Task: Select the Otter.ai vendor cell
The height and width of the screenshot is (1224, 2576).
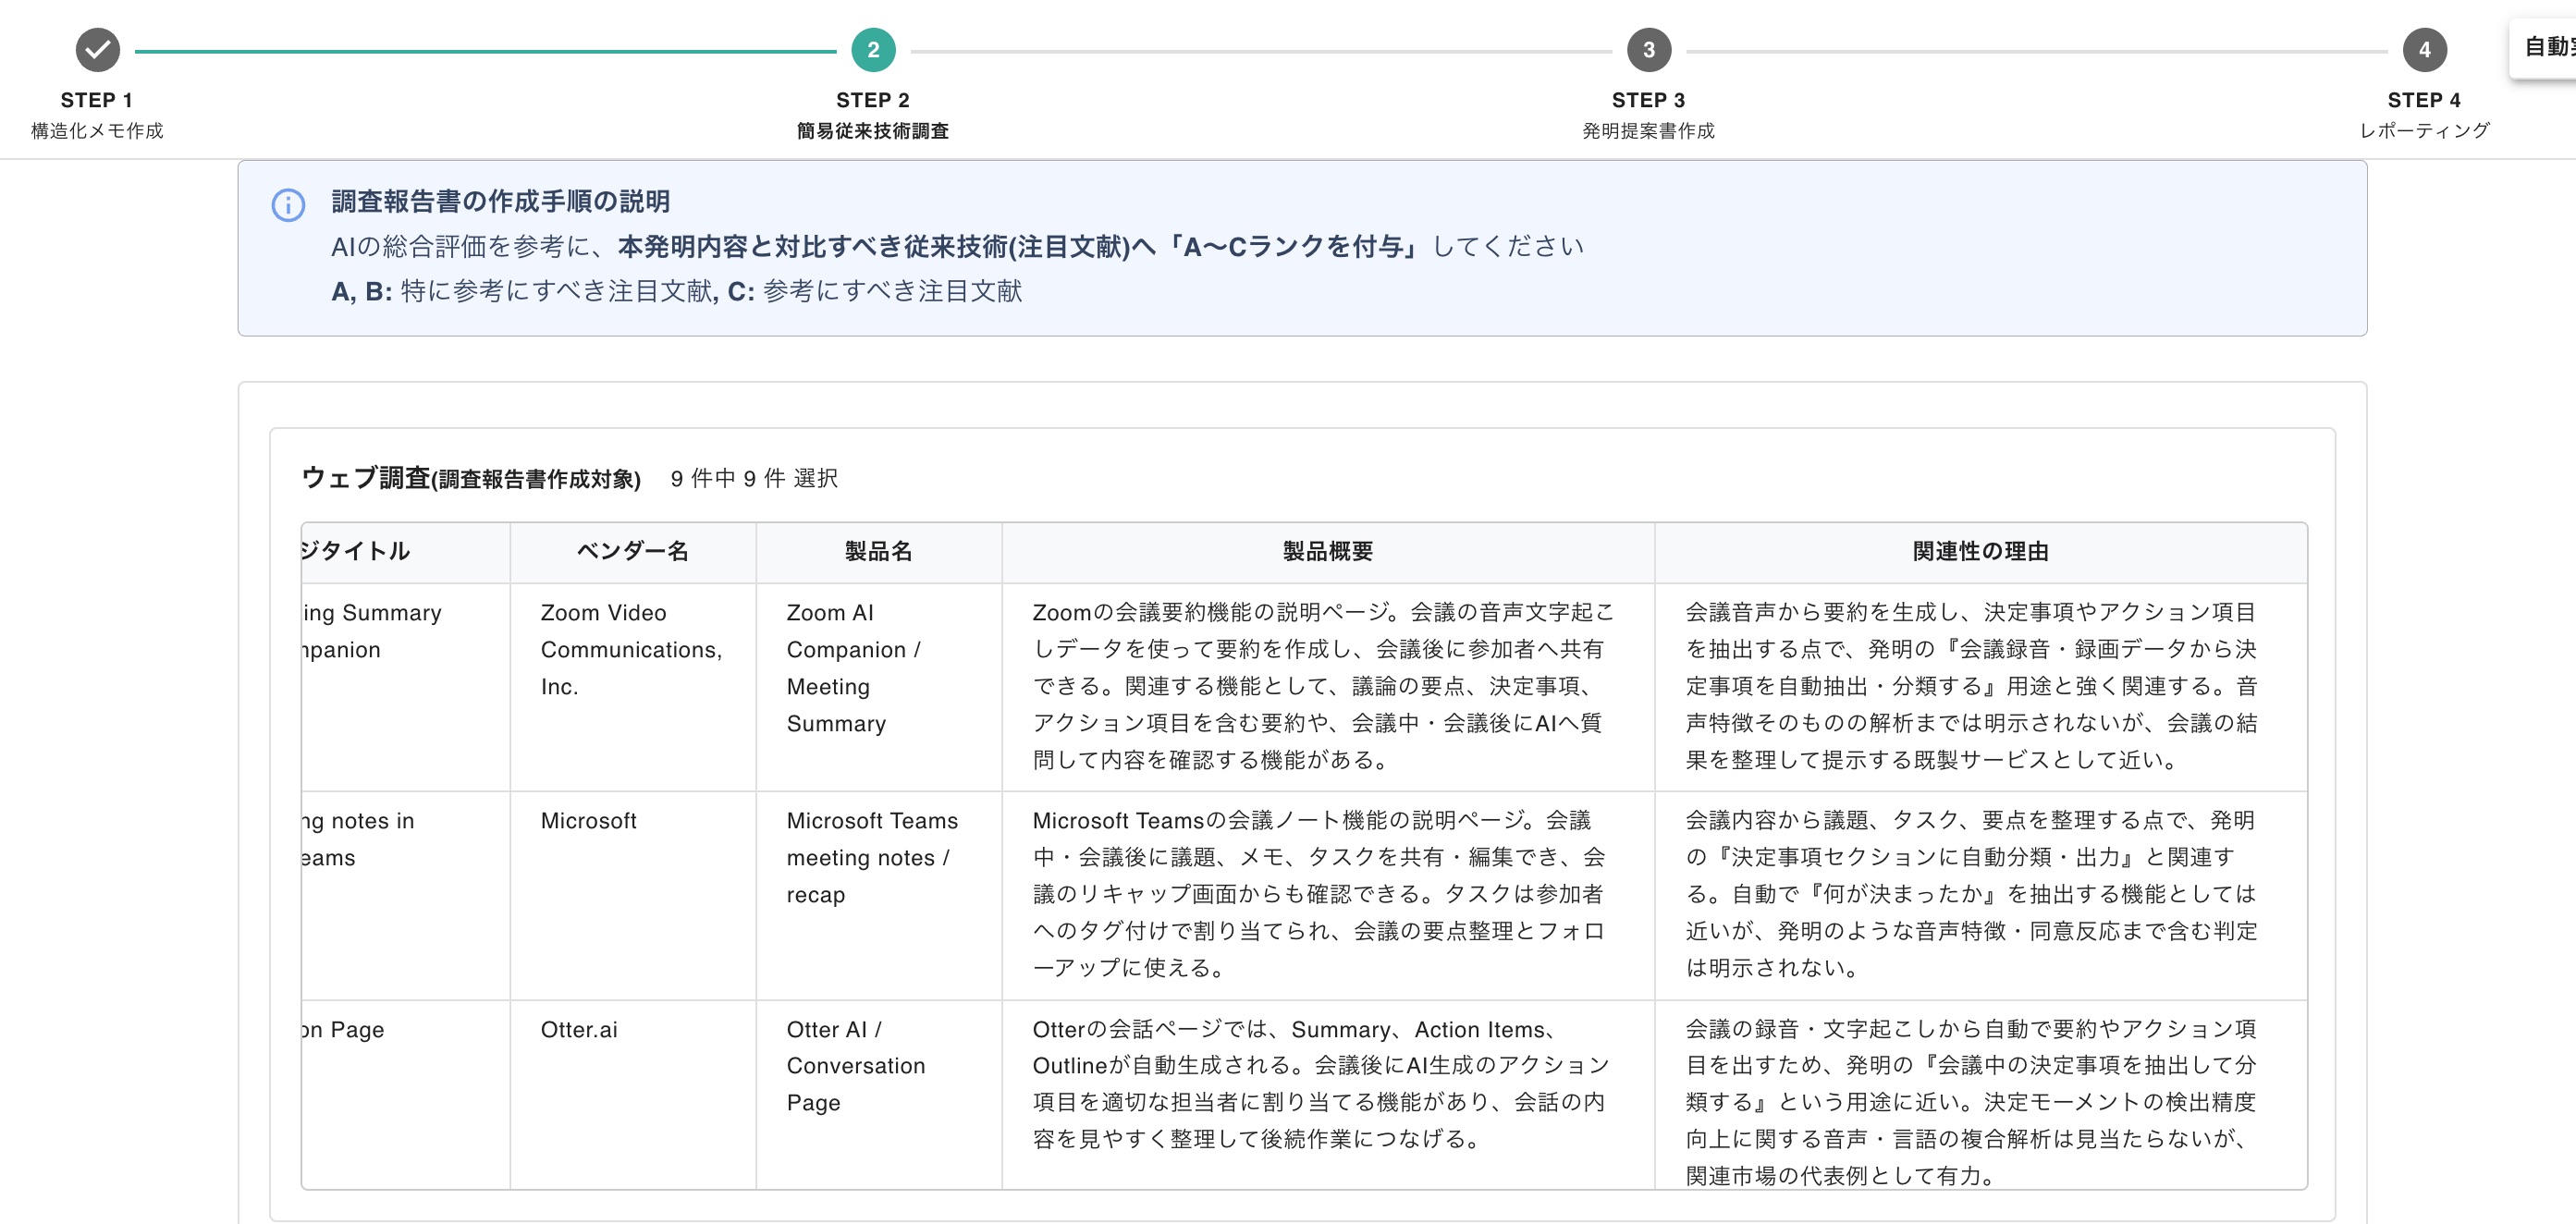Action: tap(633, 1095)
